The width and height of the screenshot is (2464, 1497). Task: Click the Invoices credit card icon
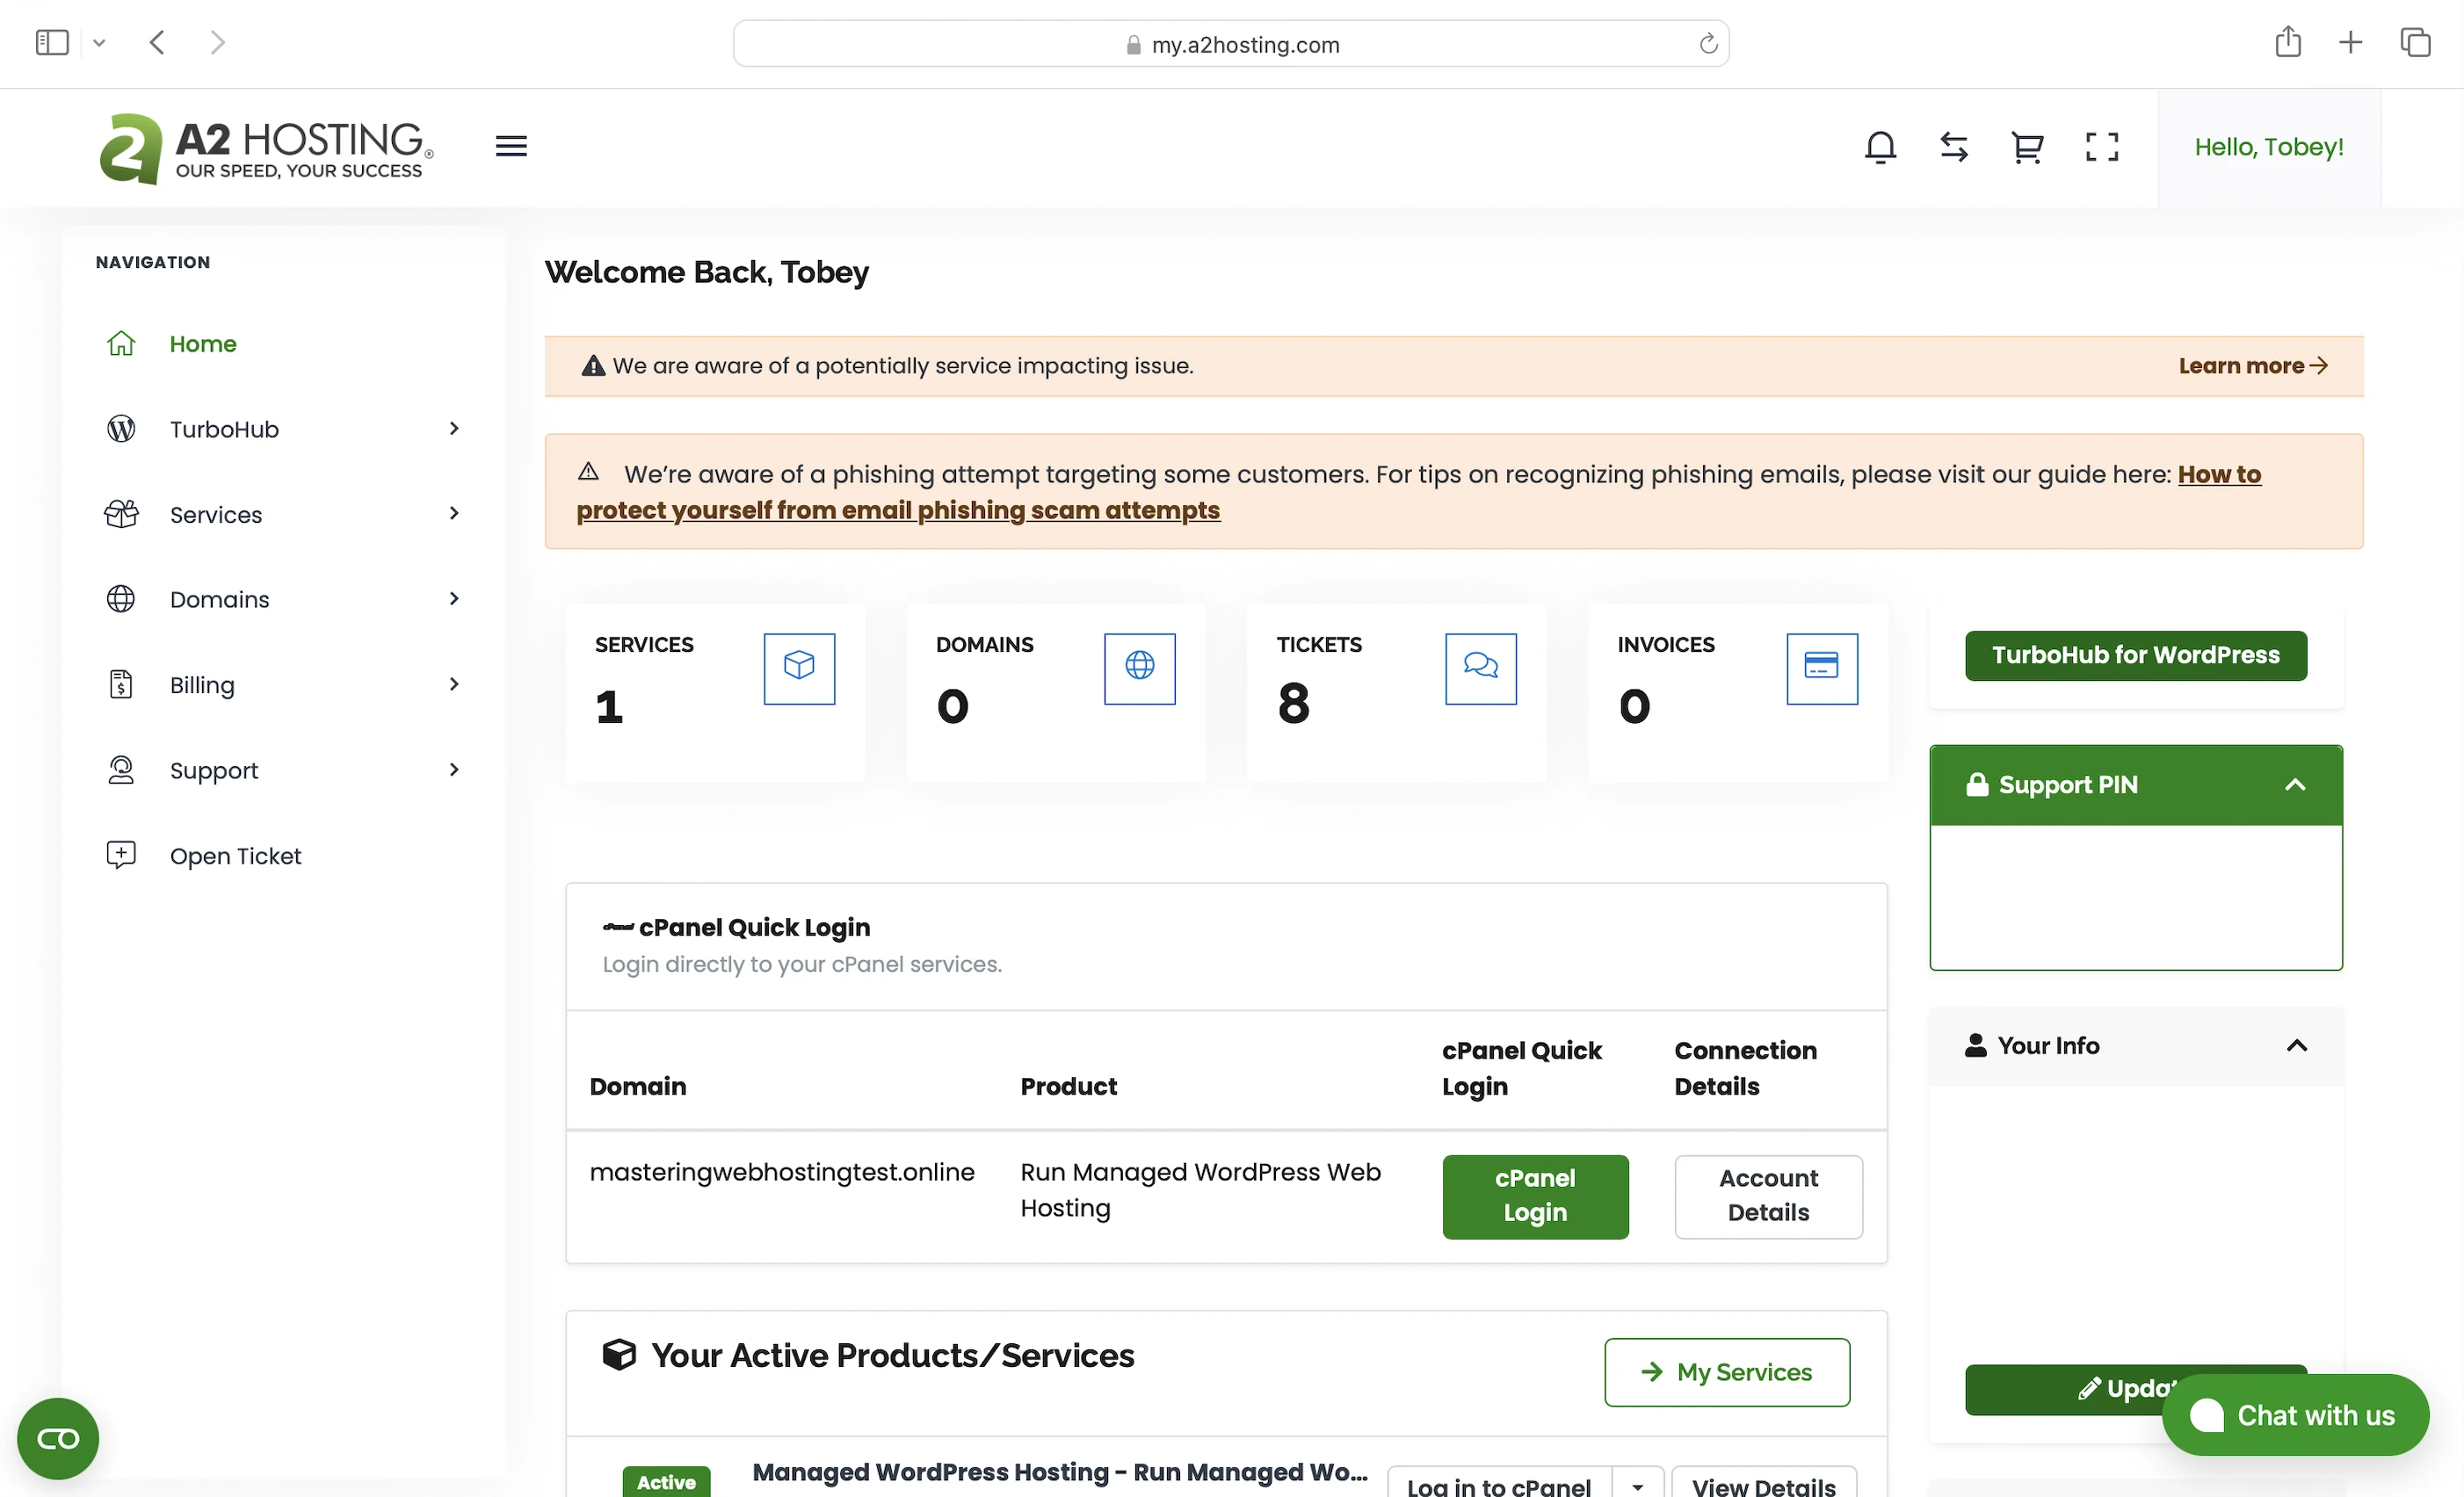pyautogui.click(x=1821, y=668)
